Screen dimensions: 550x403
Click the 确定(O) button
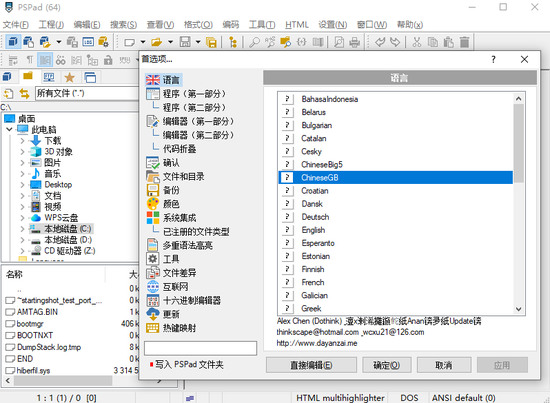click(386, 365)
